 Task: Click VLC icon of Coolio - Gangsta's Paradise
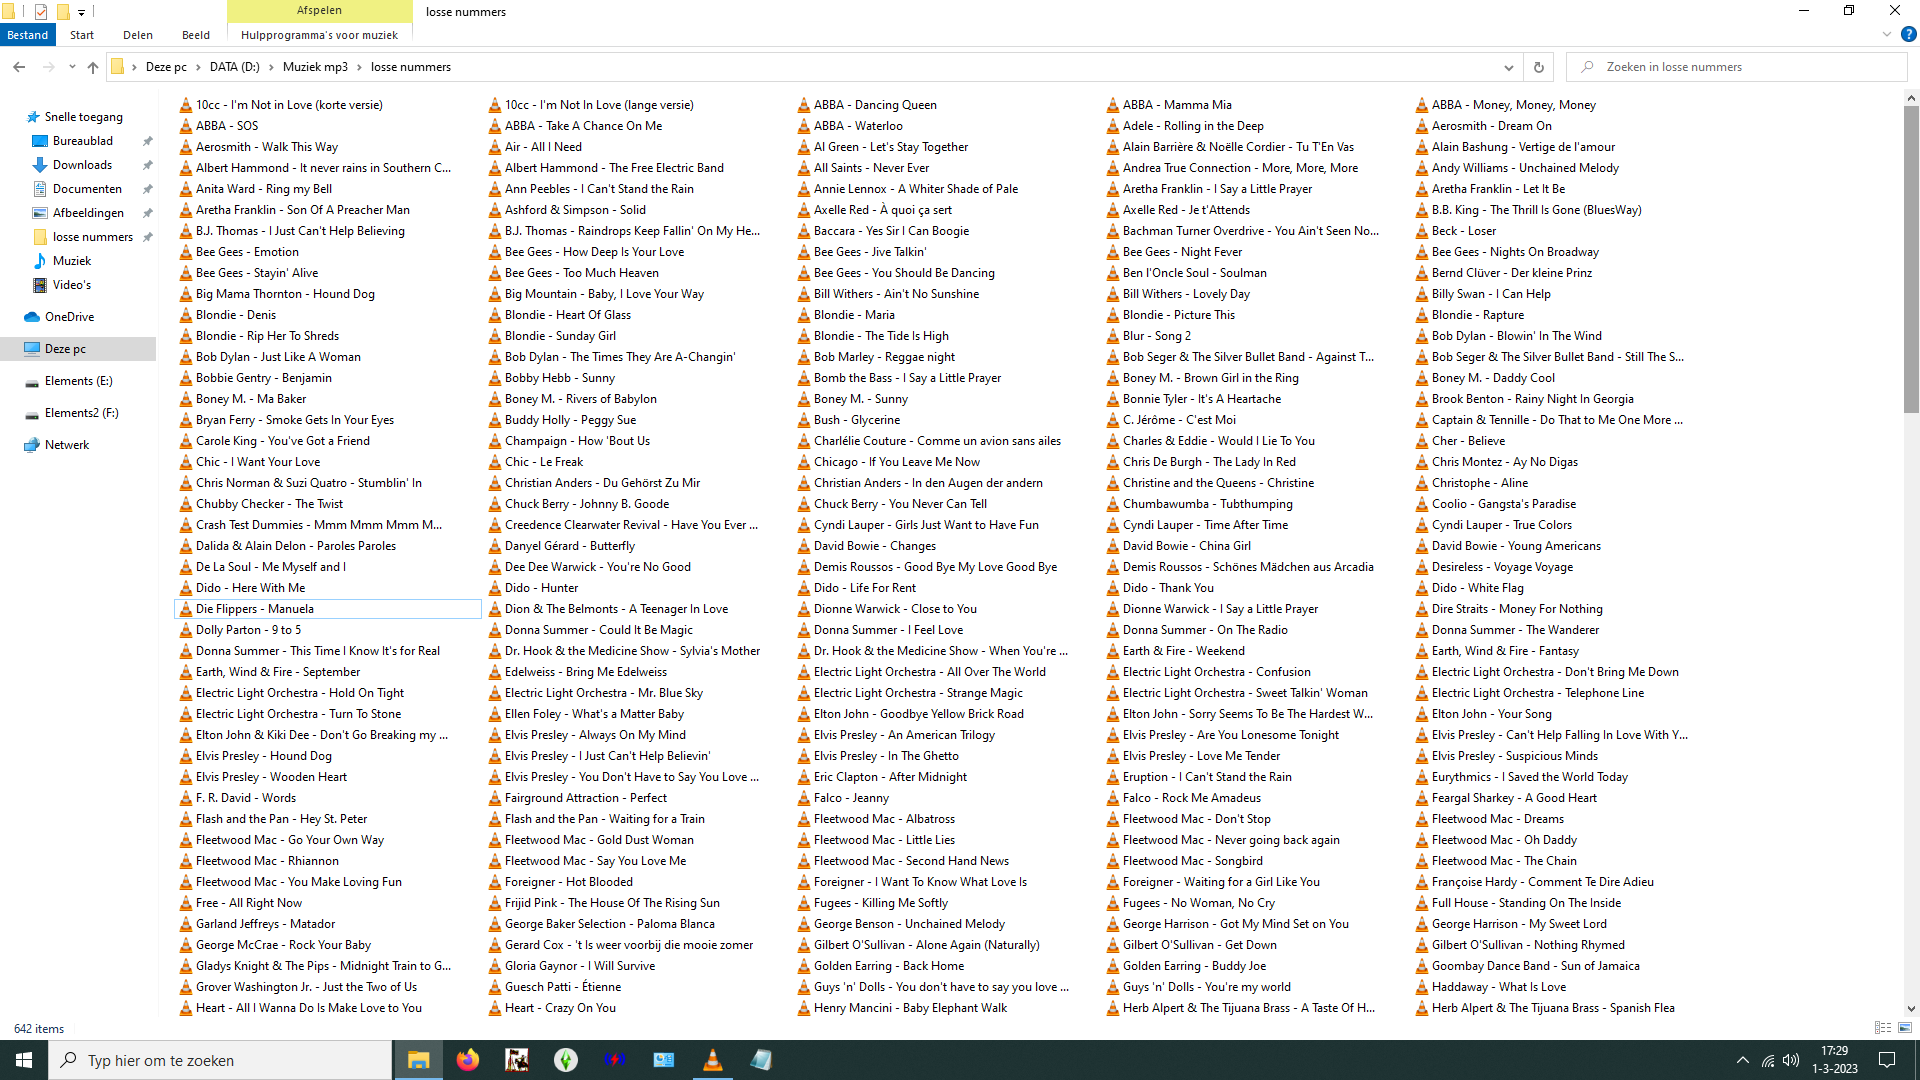(1422, 504)
